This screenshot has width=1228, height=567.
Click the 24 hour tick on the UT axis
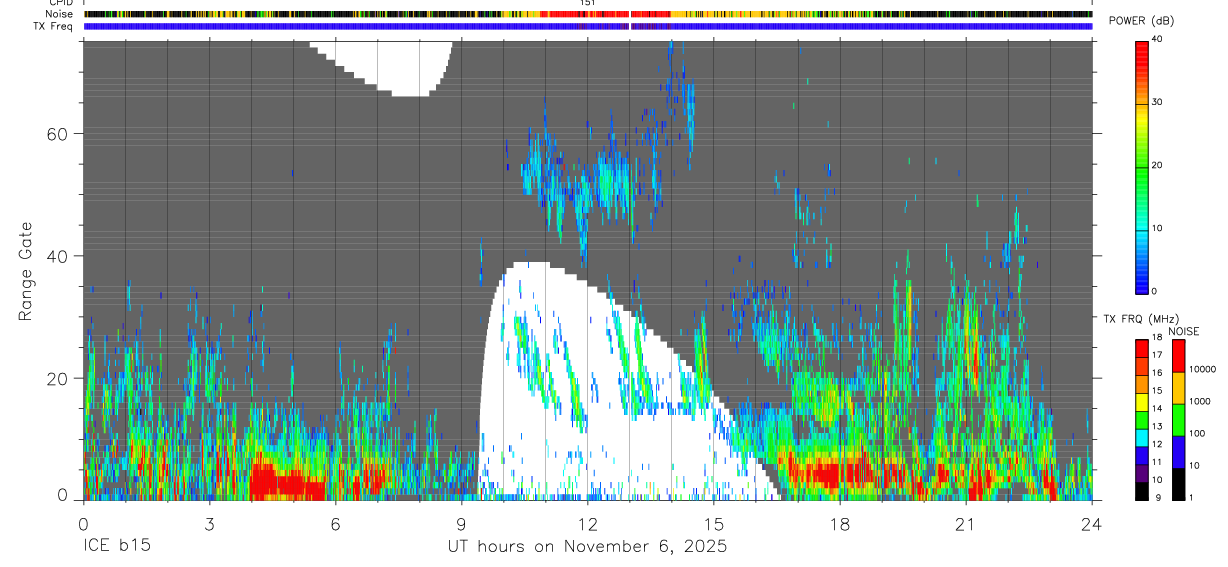pyautogui.click(x=1092, y=525)
